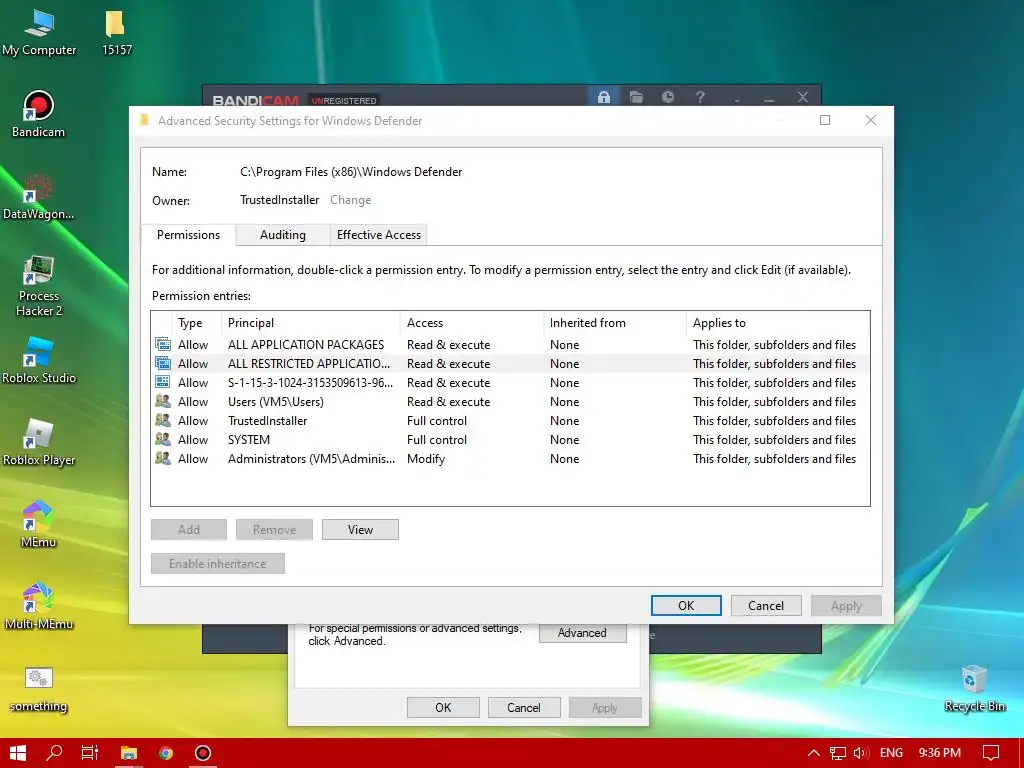Select the S-1-15-3-1024 SID entry
This screenshot has width=1024, height=768.
point(511,382)
